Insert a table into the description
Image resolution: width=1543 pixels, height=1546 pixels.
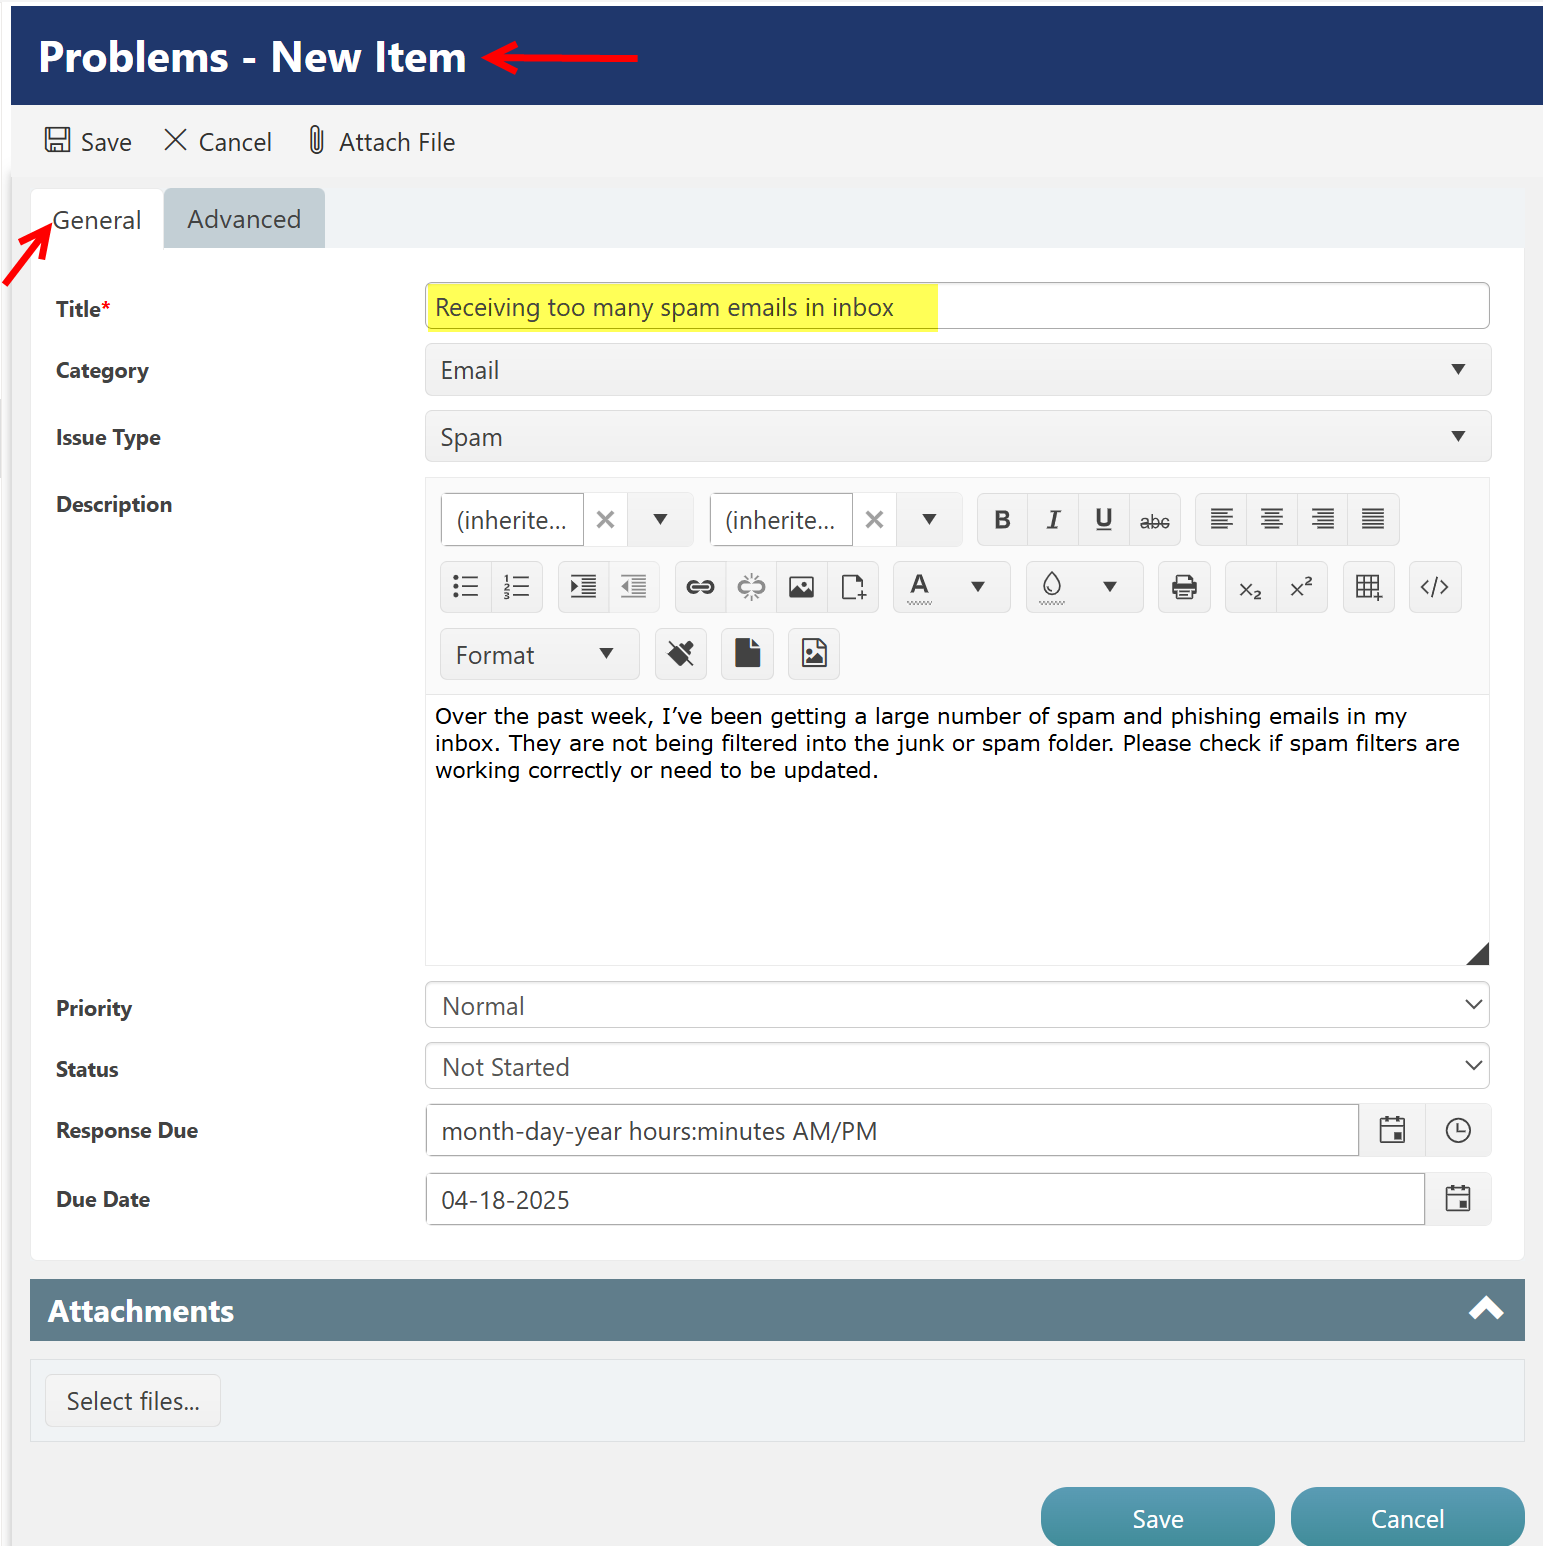coord(1368,587)
